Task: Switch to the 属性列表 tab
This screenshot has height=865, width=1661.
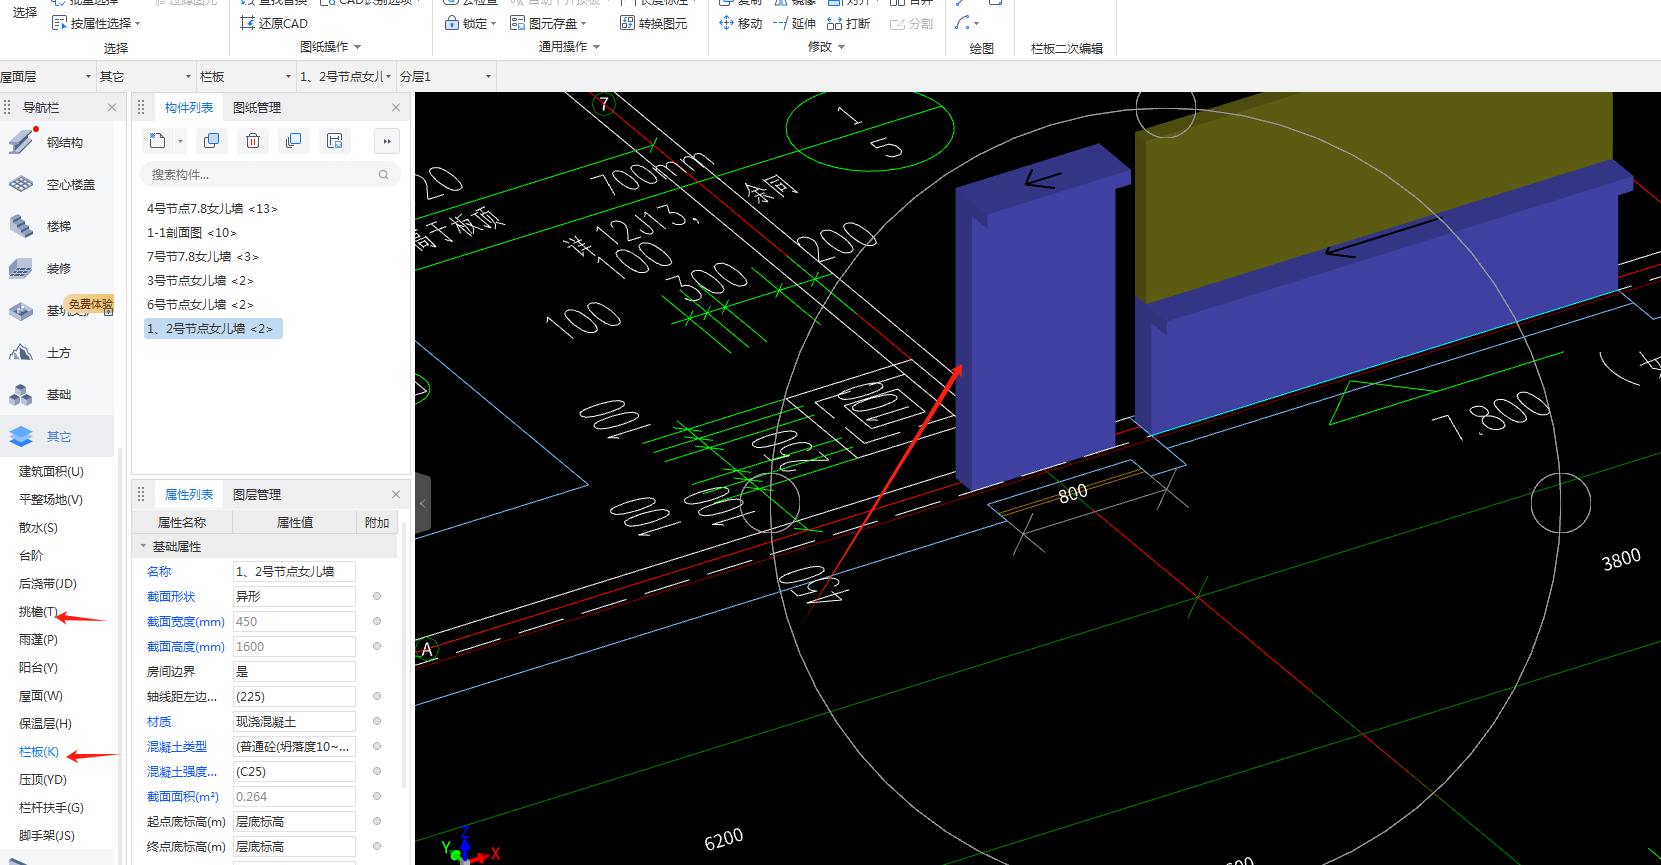Action: tap(189, 494)
